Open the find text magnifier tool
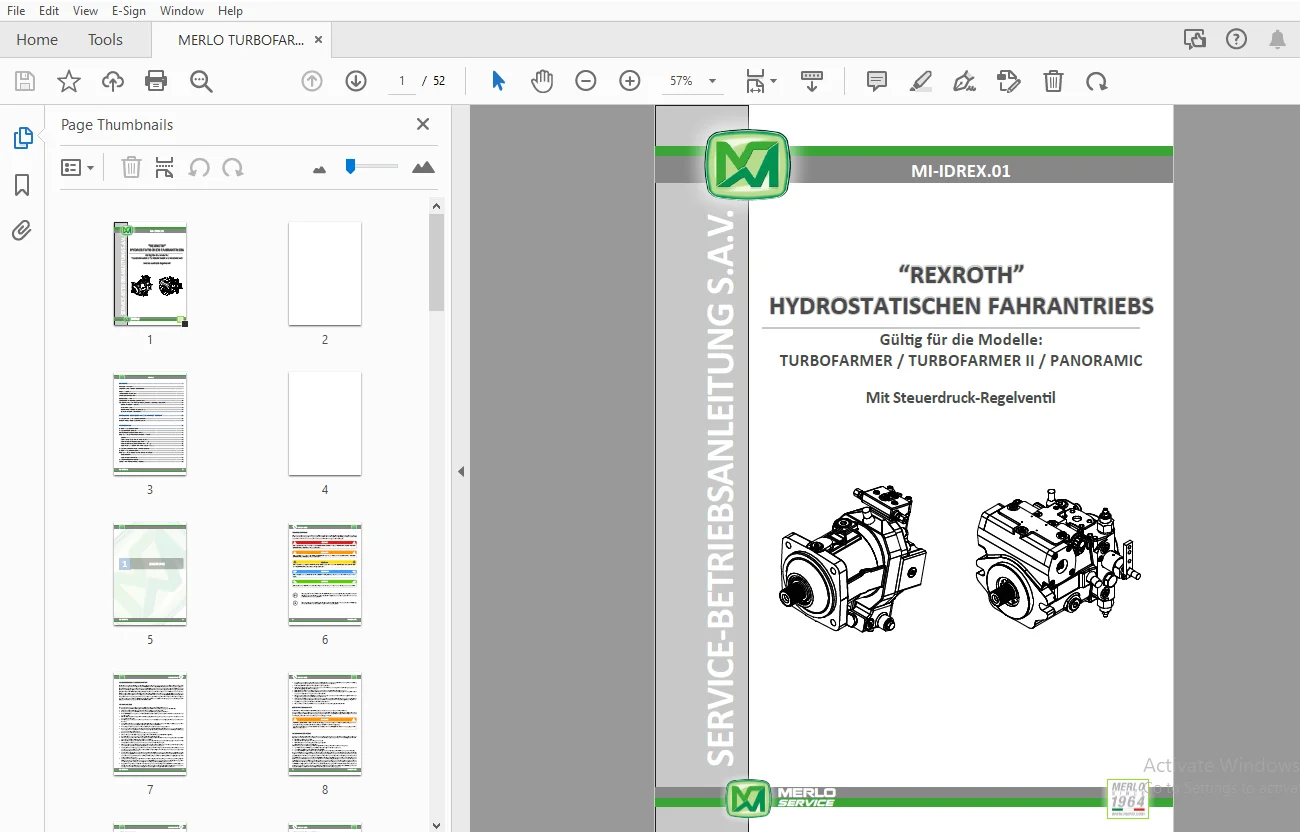This screenshot has width=1300, height=832. point(201,82)
